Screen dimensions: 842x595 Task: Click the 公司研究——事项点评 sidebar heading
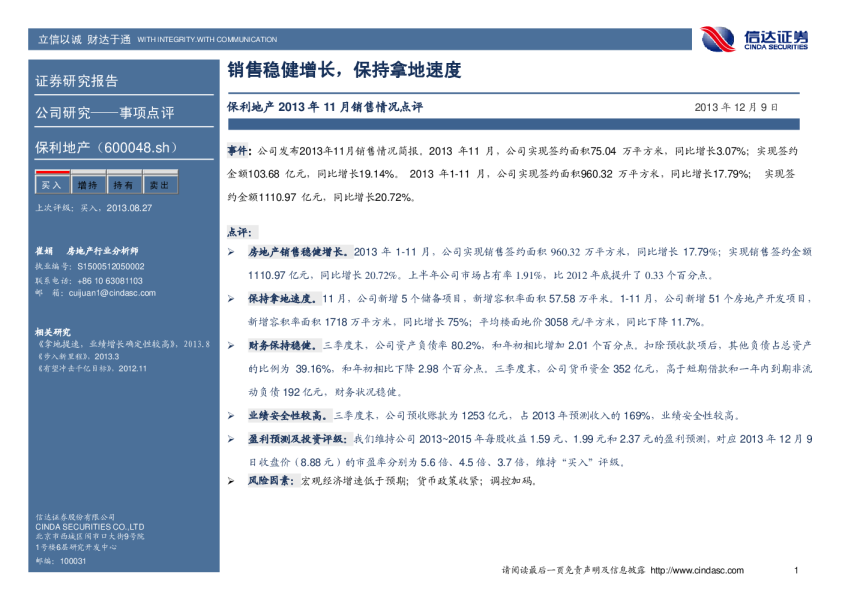point(104,113)
